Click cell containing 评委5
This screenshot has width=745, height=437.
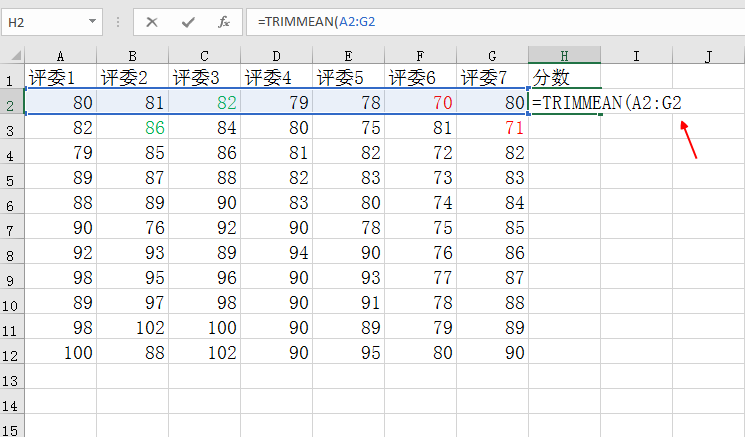(x=348, y=76)
